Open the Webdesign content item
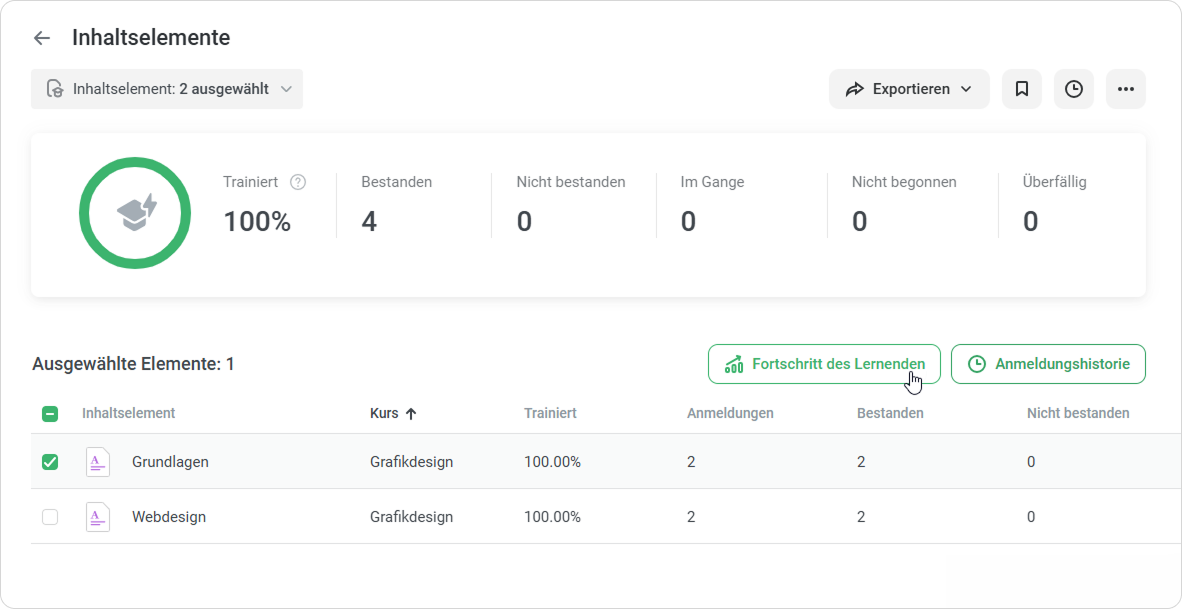 tap(169, 517)
